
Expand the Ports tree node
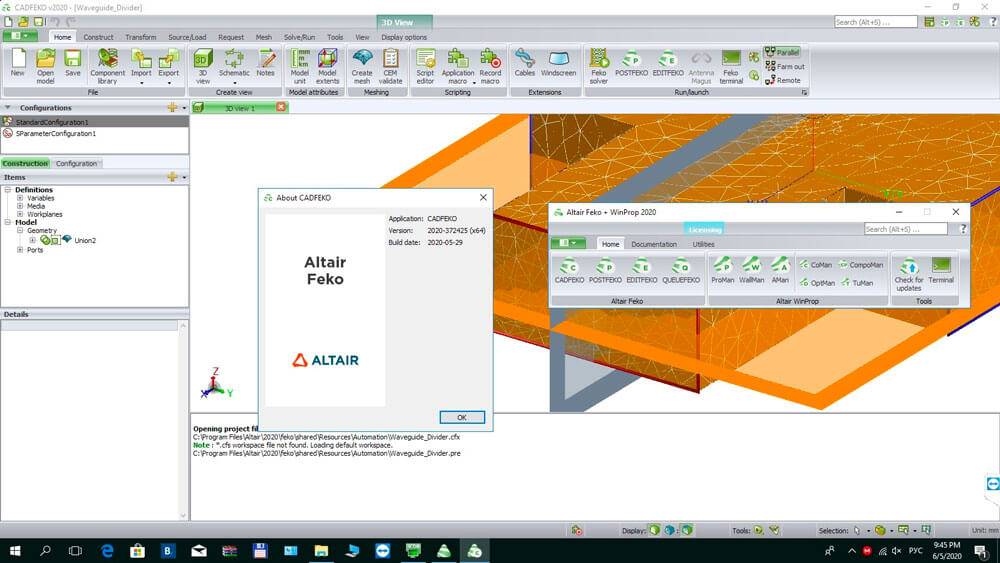[20, 250]
